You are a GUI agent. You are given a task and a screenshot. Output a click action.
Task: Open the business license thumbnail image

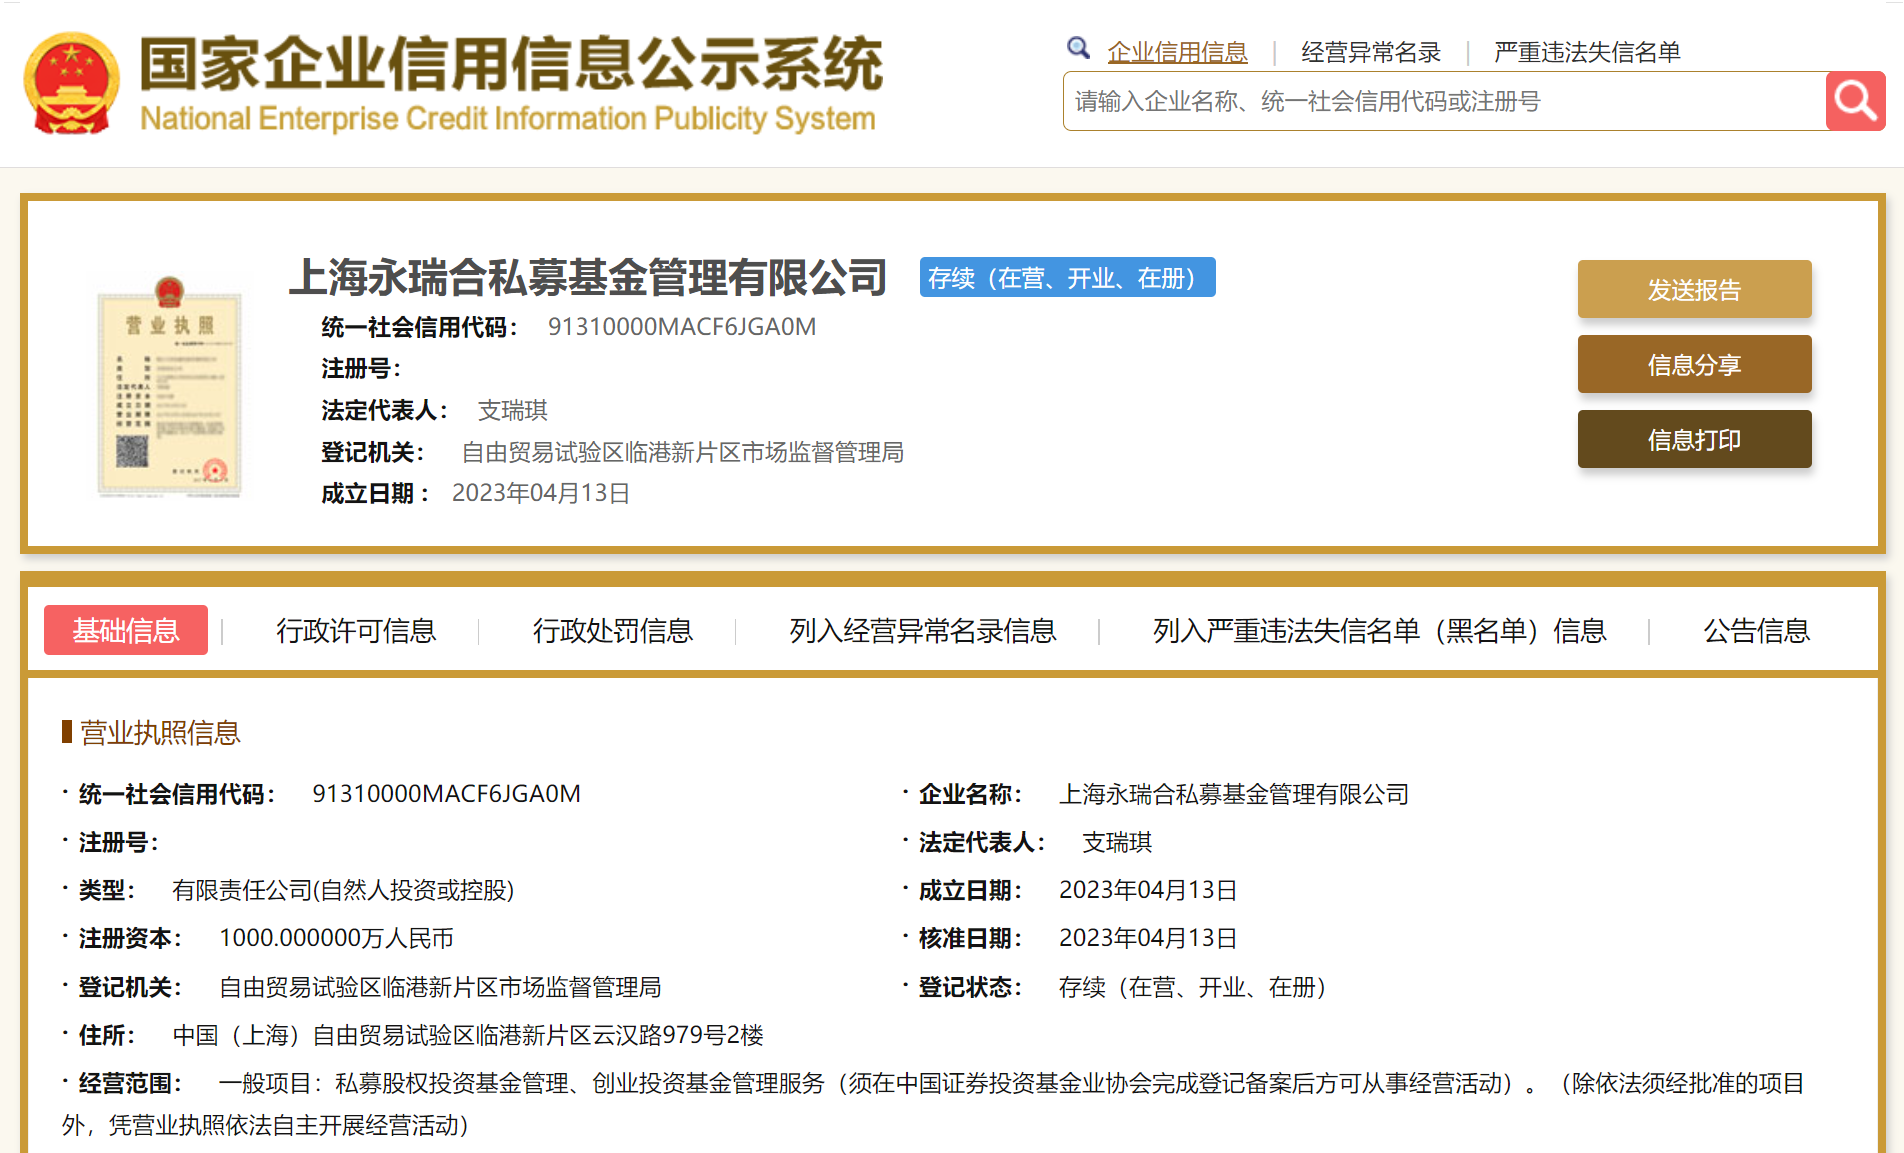169,386
